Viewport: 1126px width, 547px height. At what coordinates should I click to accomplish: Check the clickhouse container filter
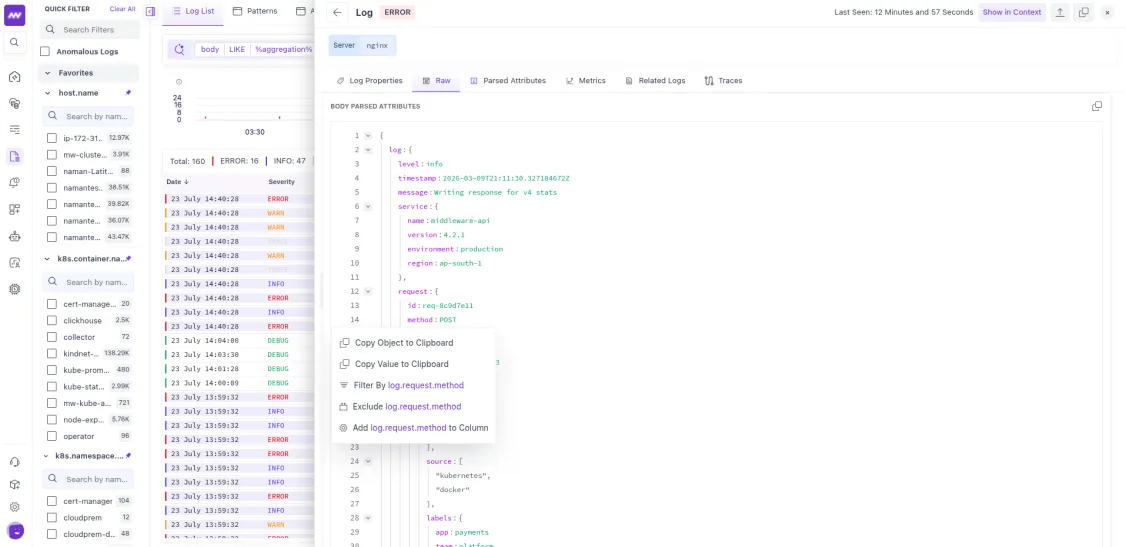pyautogui.click(x=52, y=320)
